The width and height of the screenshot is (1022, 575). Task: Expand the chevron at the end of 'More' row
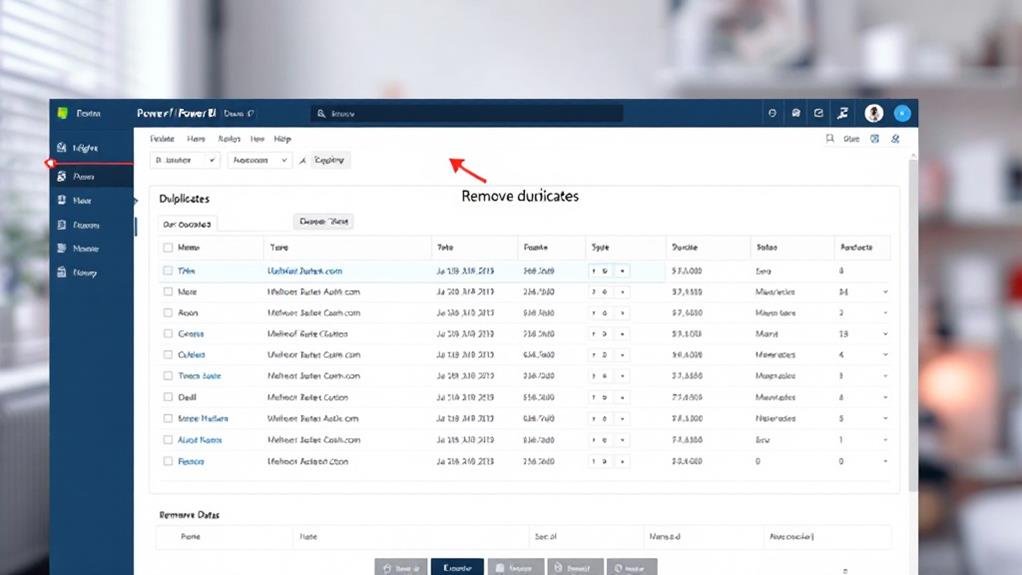885,292
